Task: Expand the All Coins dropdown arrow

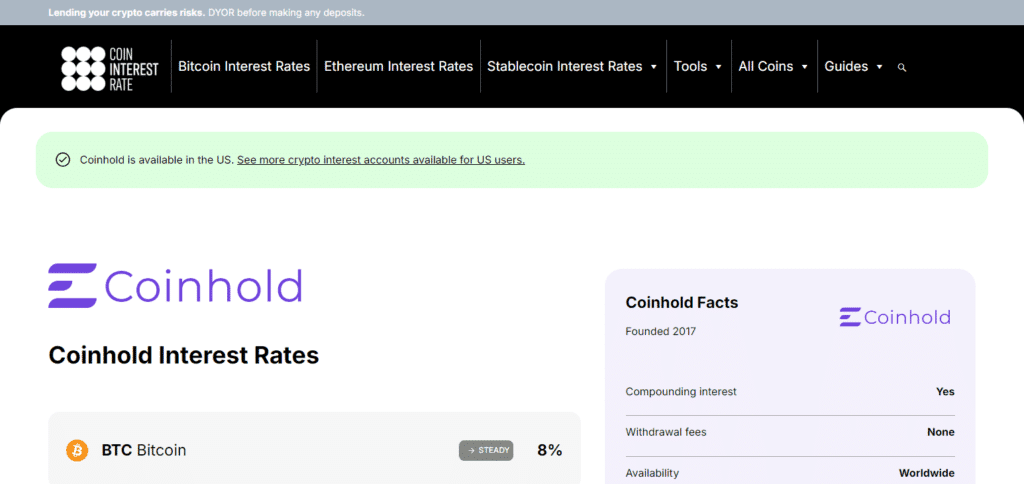Action: click(x=805, y=67)
